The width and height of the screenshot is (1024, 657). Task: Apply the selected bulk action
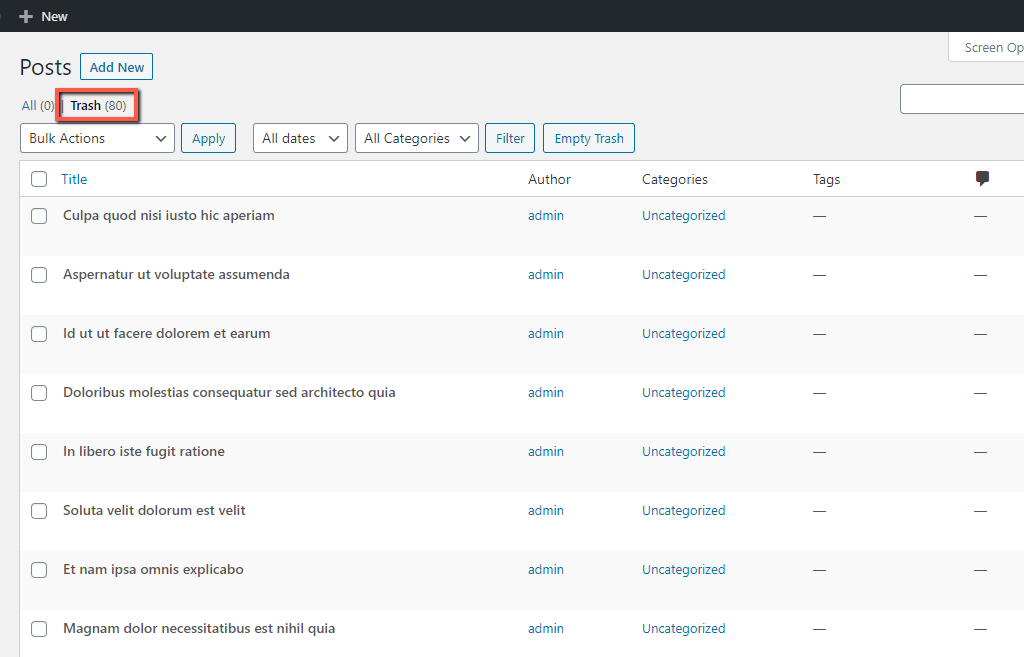pos(208,138)
